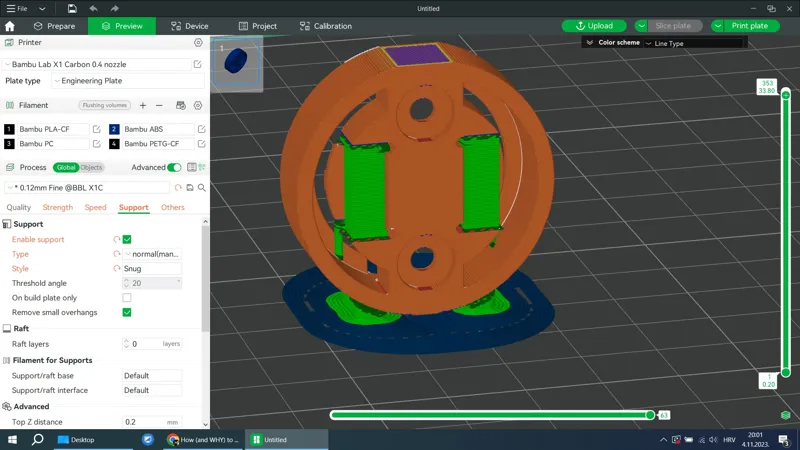Open the dropdown arrow beside Slice plate
The image size is (800, 450).
(641, 26)
